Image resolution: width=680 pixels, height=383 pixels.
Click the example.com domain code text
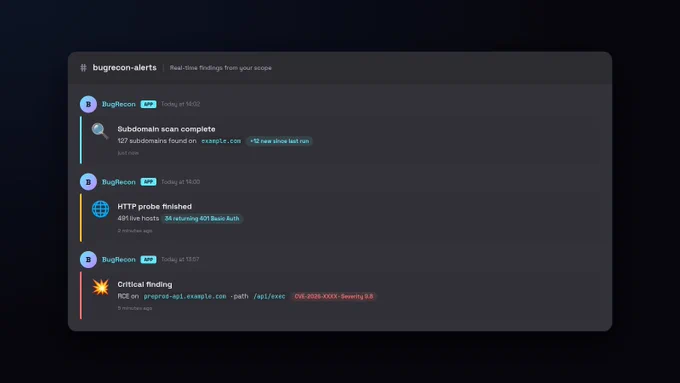click(x=221, y=141)
